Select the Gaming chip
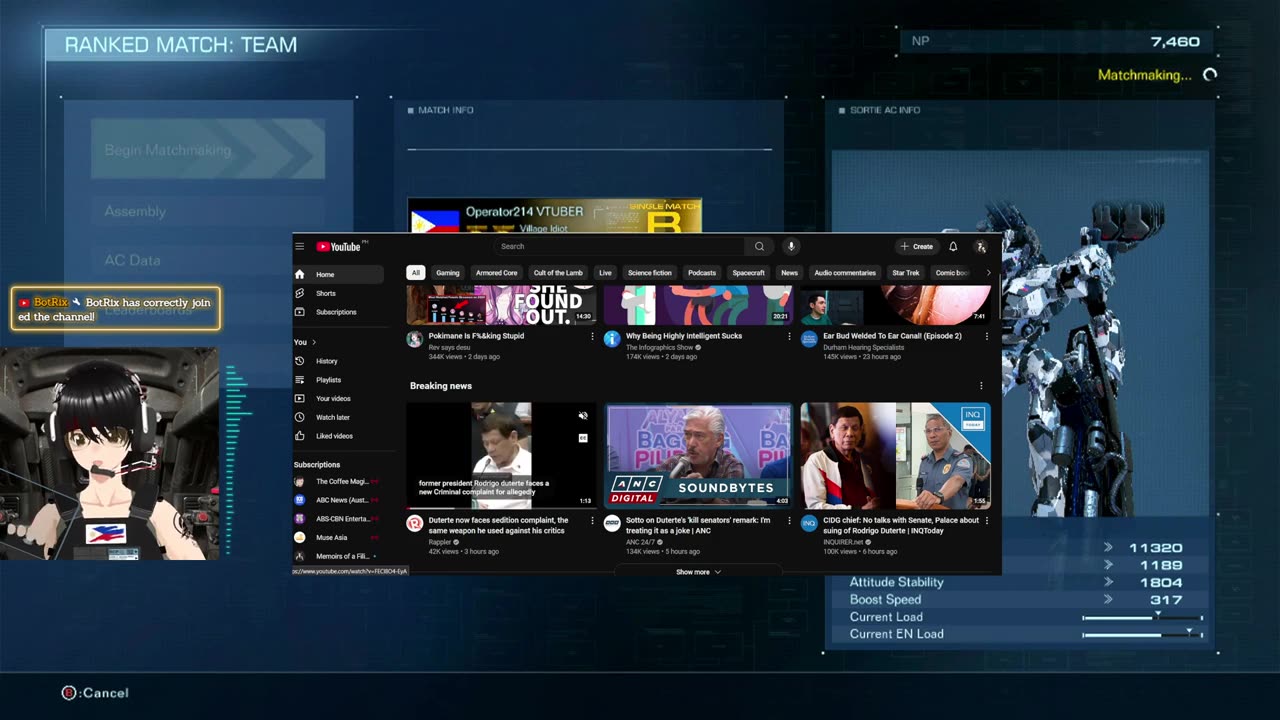Image resolution: width=1280 pixels, height=720 pixels. 448,273
